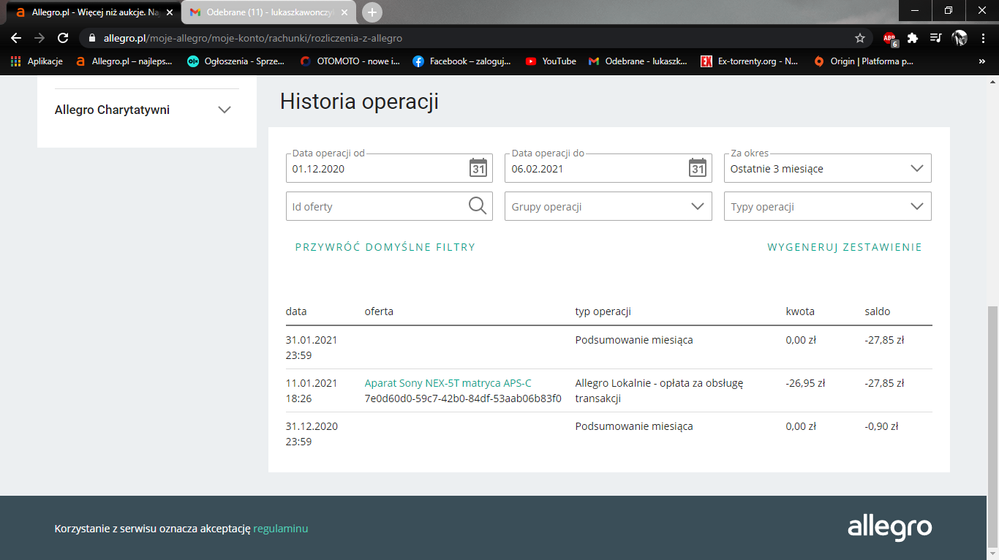Screen dimensions: 999x560
Task: Open 'Grupy operacji' dropdown
Action: pos(608,206)
